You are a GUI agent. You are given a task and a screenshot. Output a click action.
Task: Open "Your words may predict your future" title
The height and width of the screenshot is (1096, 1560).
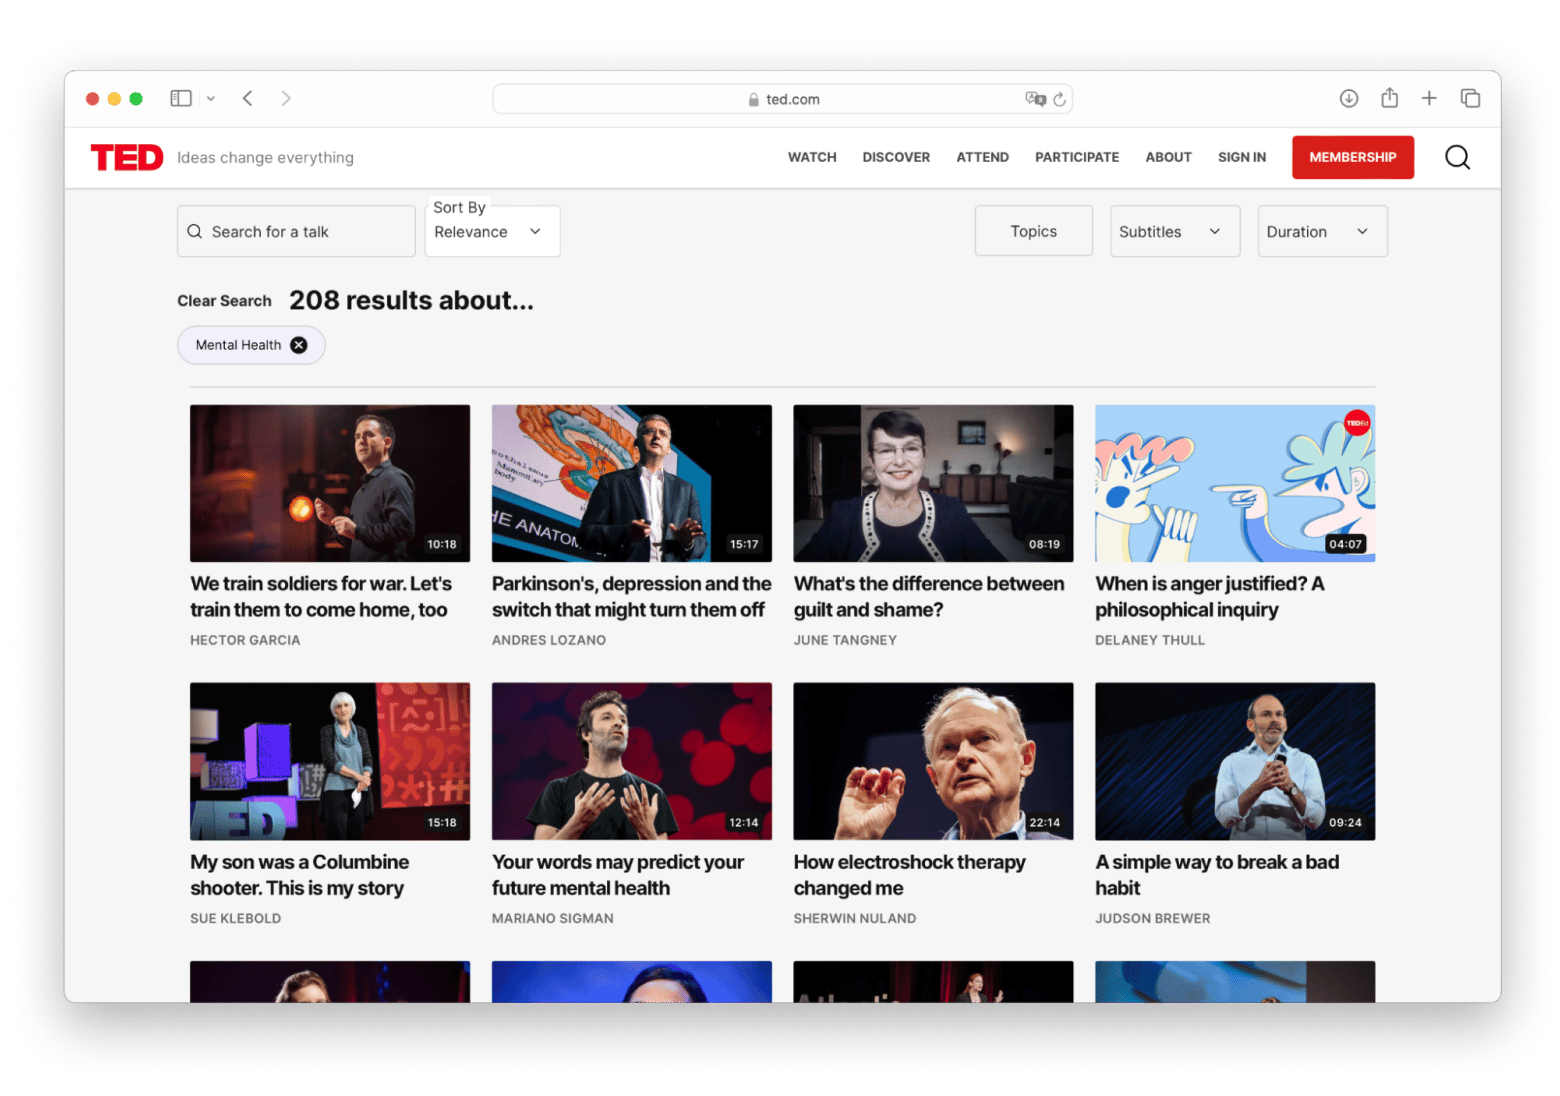pyautogui.click(x=618, y=875)
